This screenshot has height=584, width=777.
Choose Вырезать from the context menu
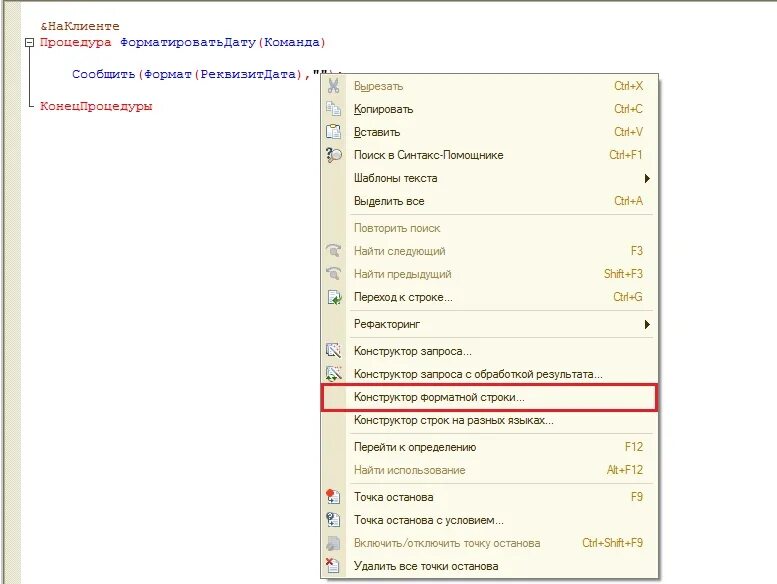[490, 86]
